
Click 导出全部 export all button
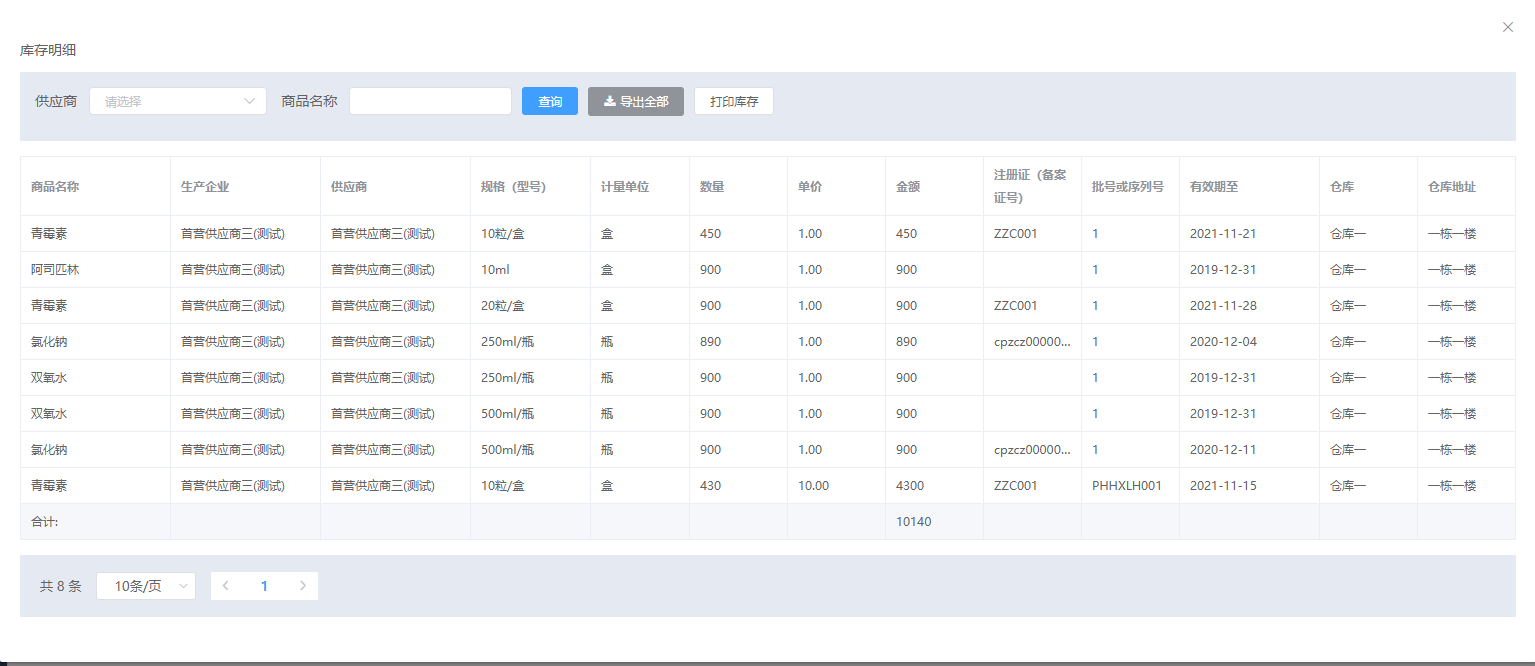635,101
